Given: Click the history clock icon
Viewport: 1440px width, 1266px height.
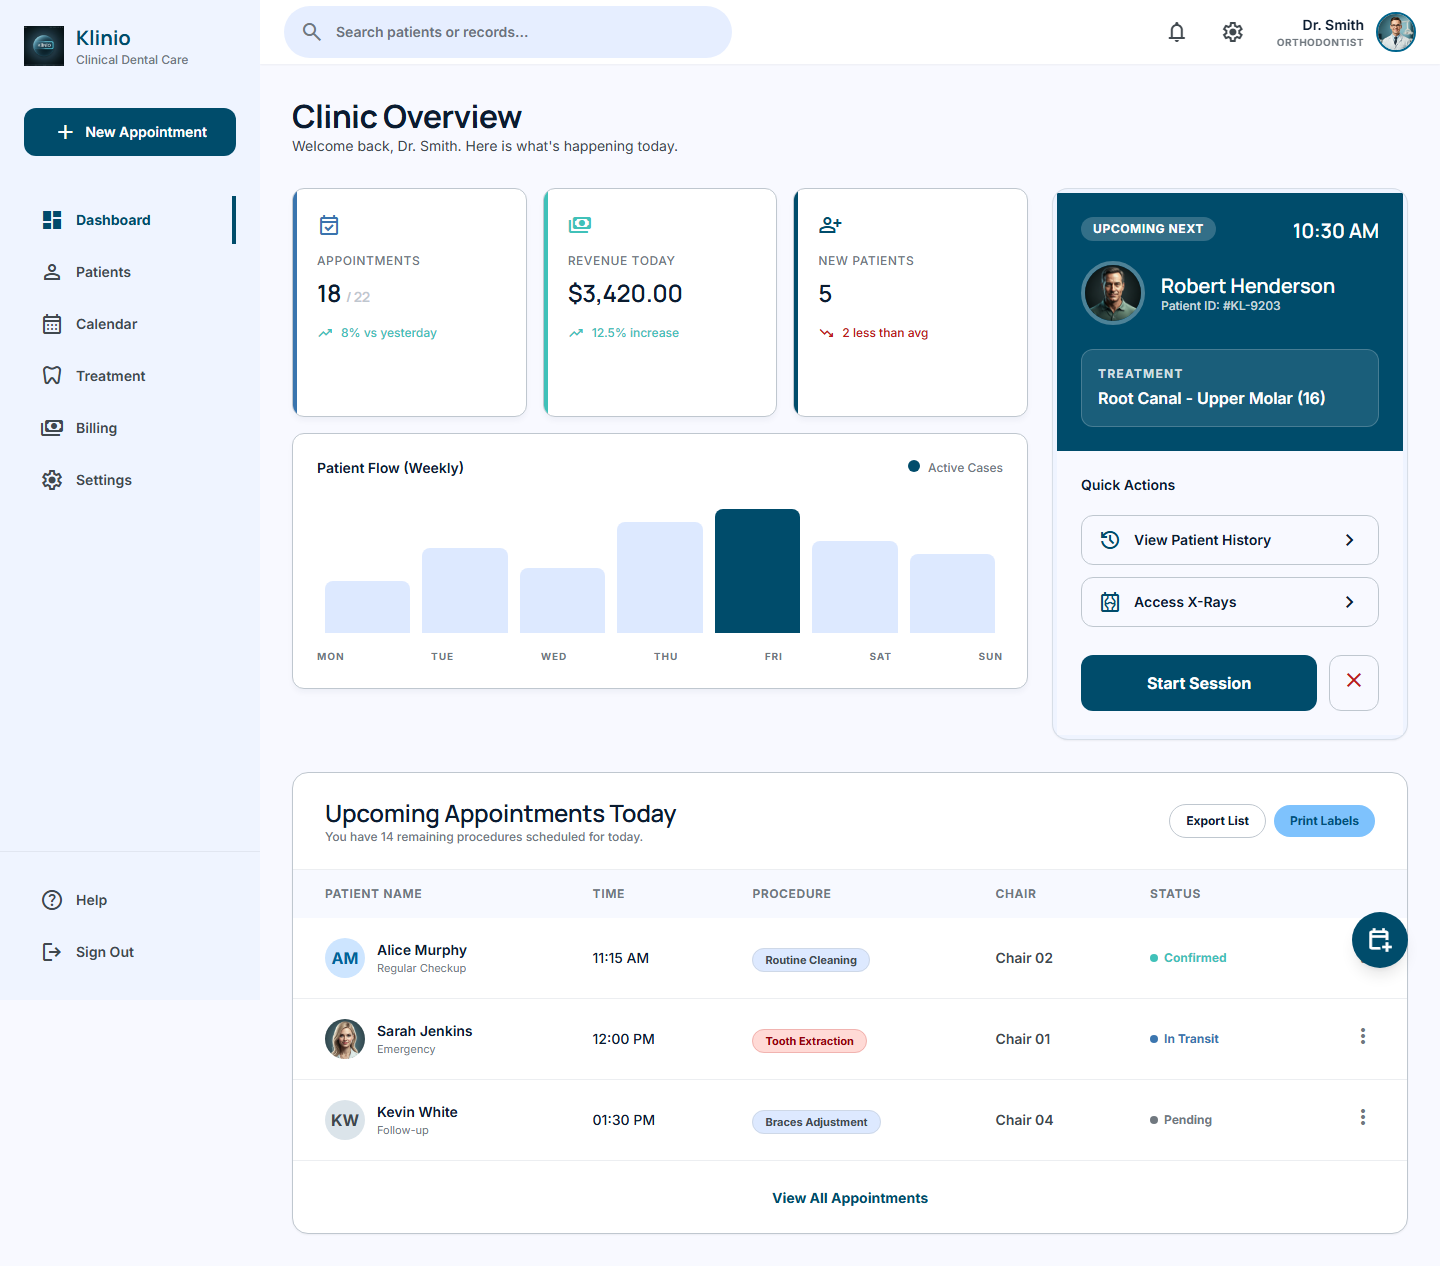Looking at the screenshot, I should click(x=1110, y=540).
